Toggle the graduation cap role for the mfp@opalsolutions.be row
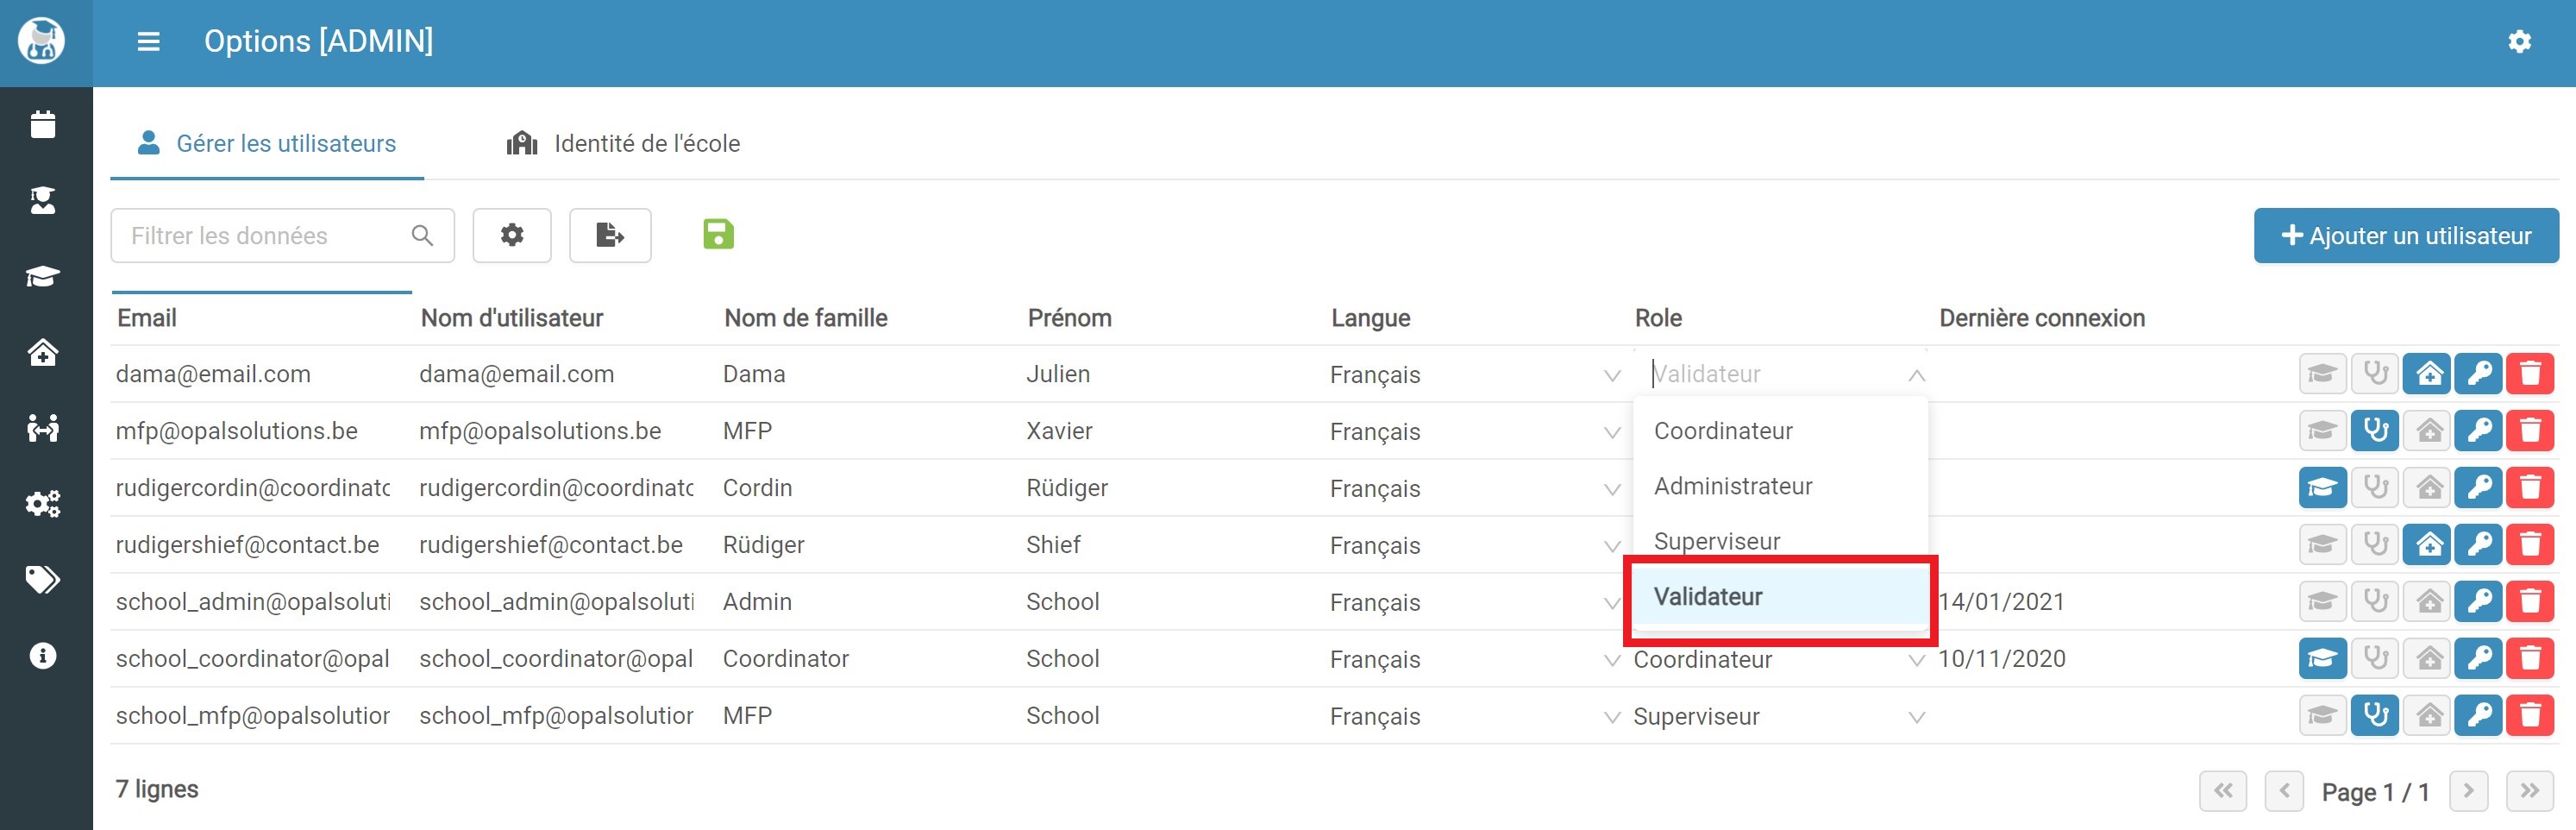 (2322, 431)
